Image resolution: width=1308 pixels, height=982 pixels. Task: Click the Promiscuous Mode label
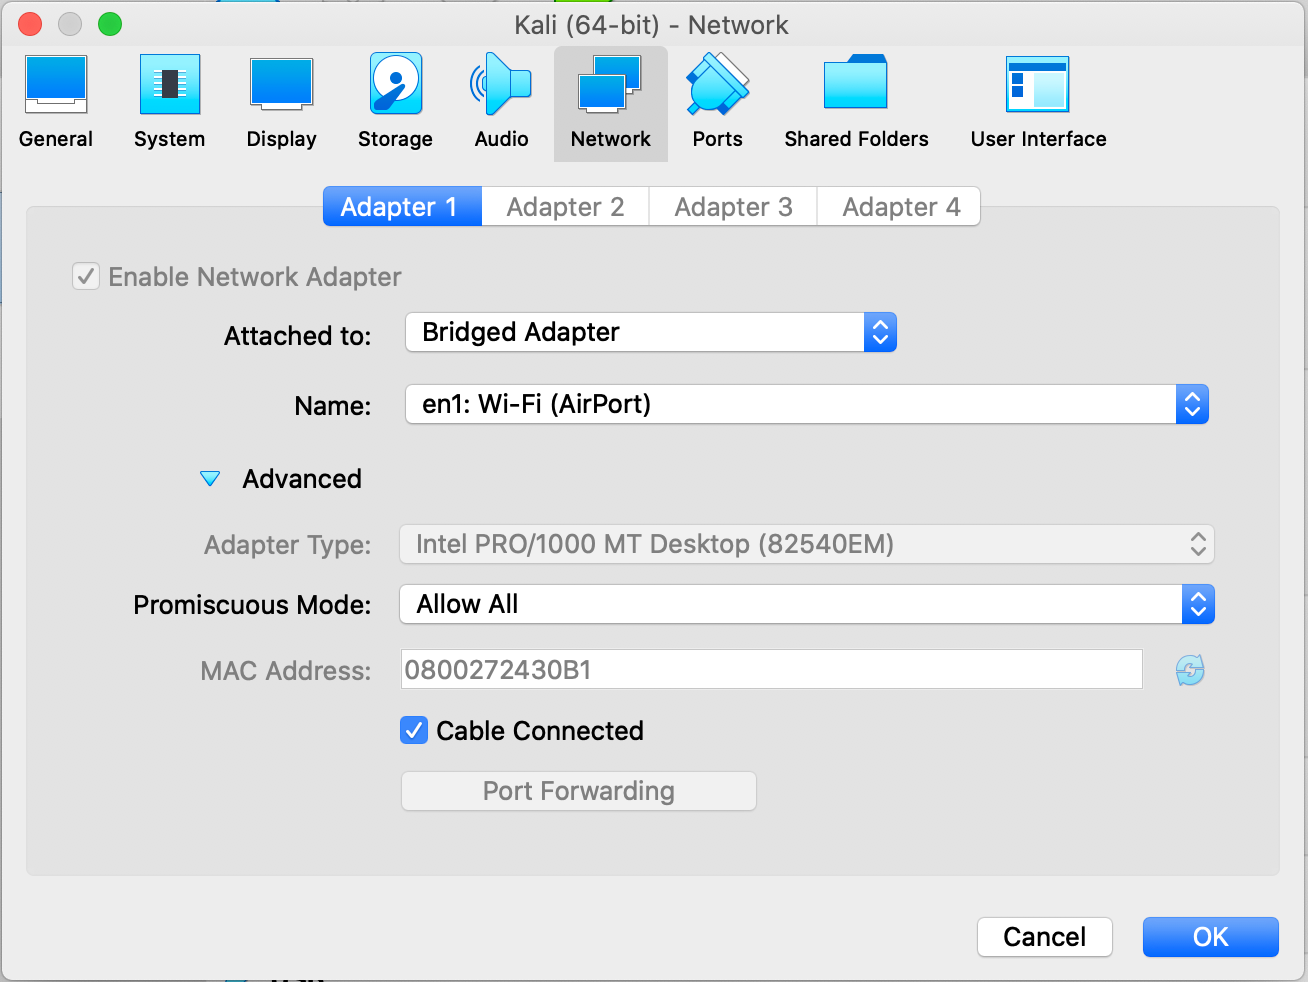pos(252,605)
